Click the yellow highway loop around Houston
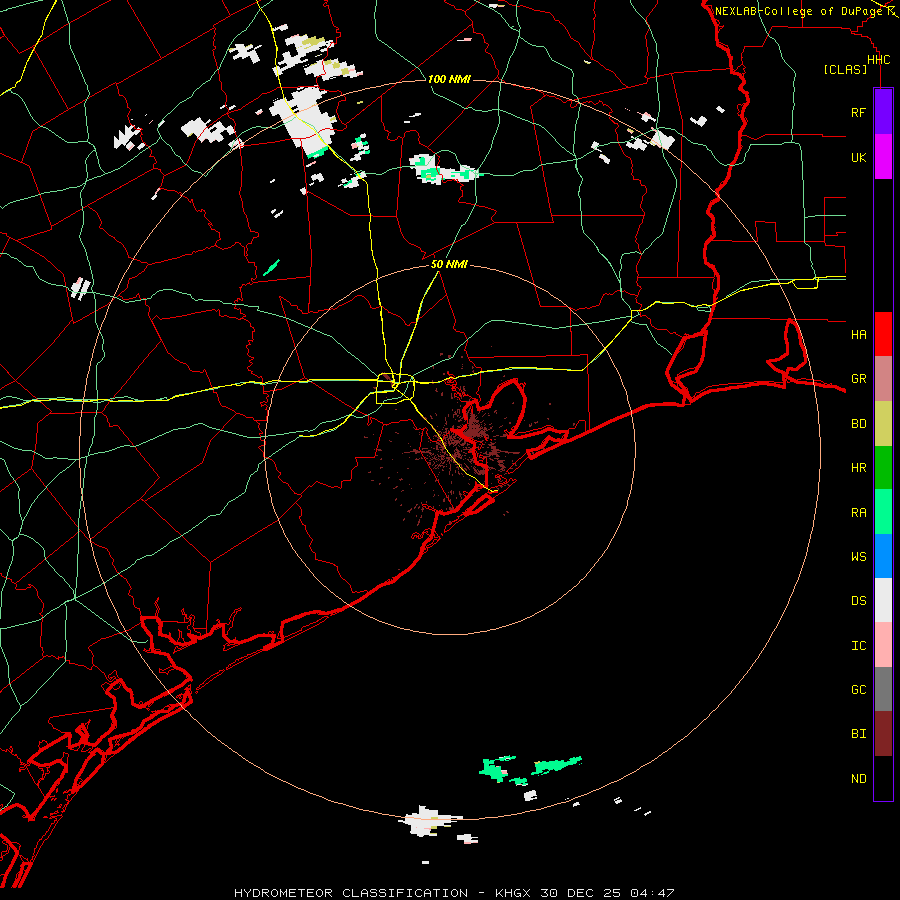This screenshot has height=900, width=900. (395, 389)
